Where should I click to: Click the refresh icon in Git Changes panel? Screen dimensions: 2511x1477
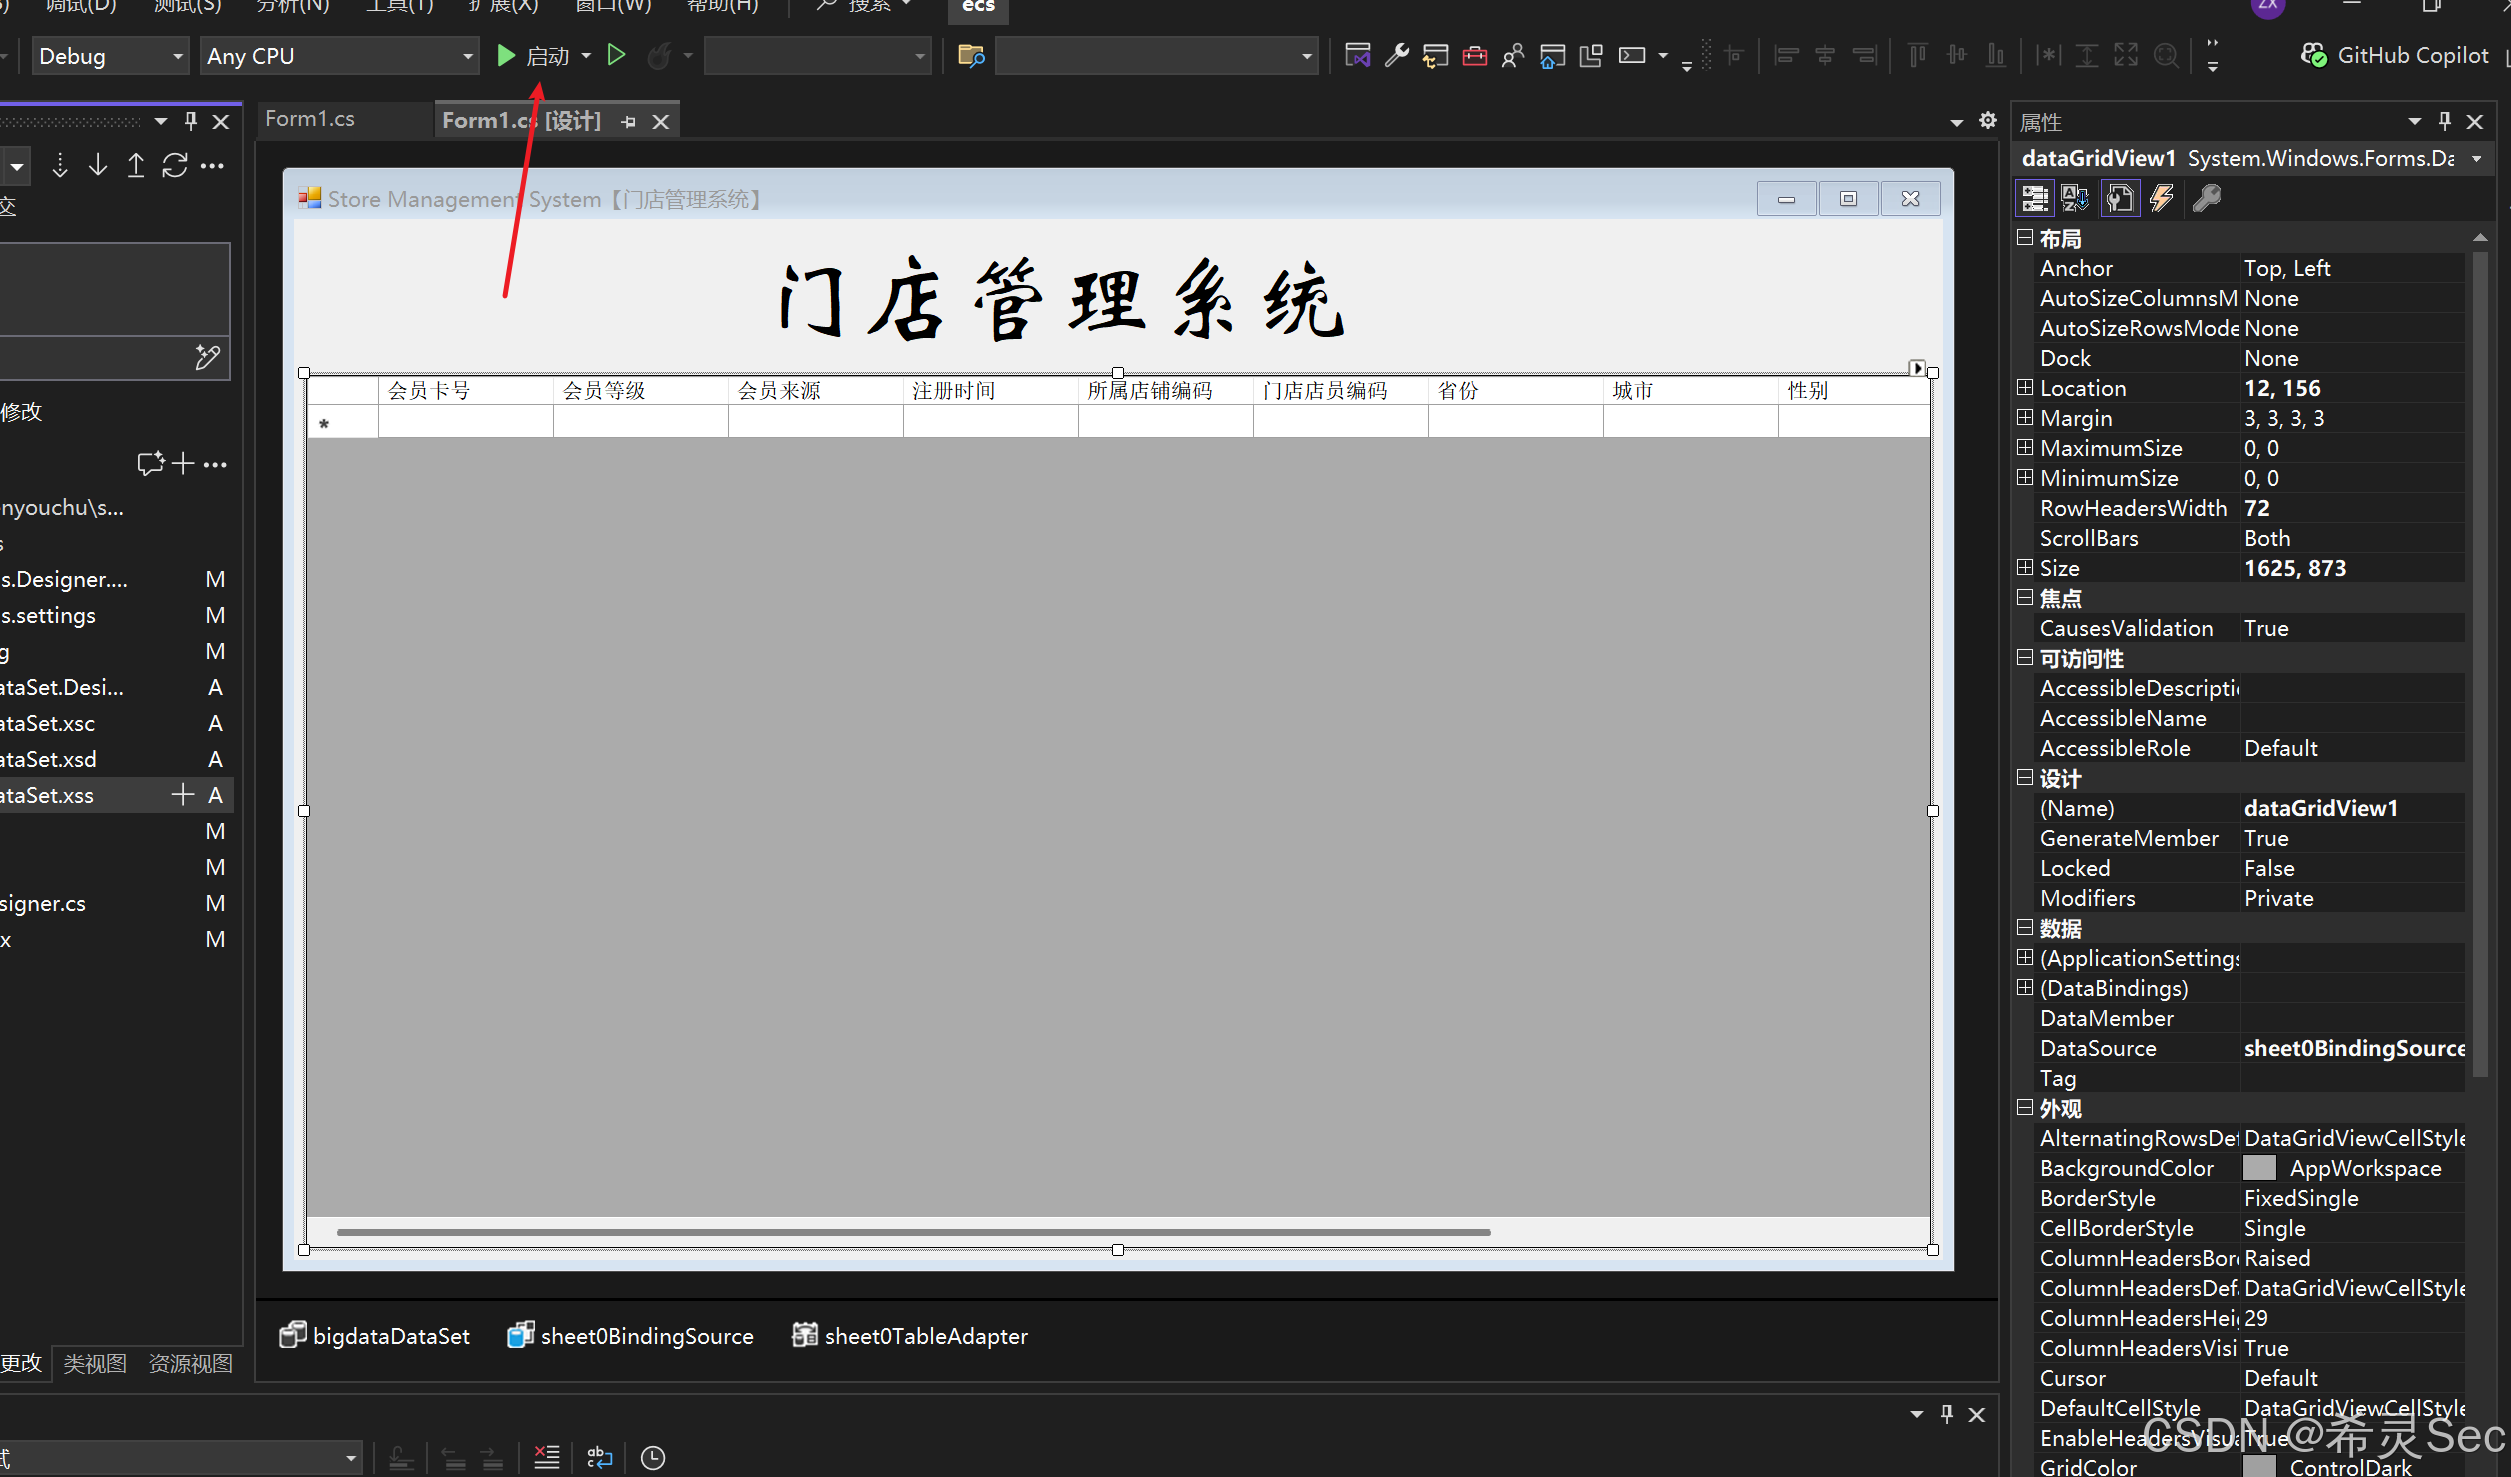point(174,166)
